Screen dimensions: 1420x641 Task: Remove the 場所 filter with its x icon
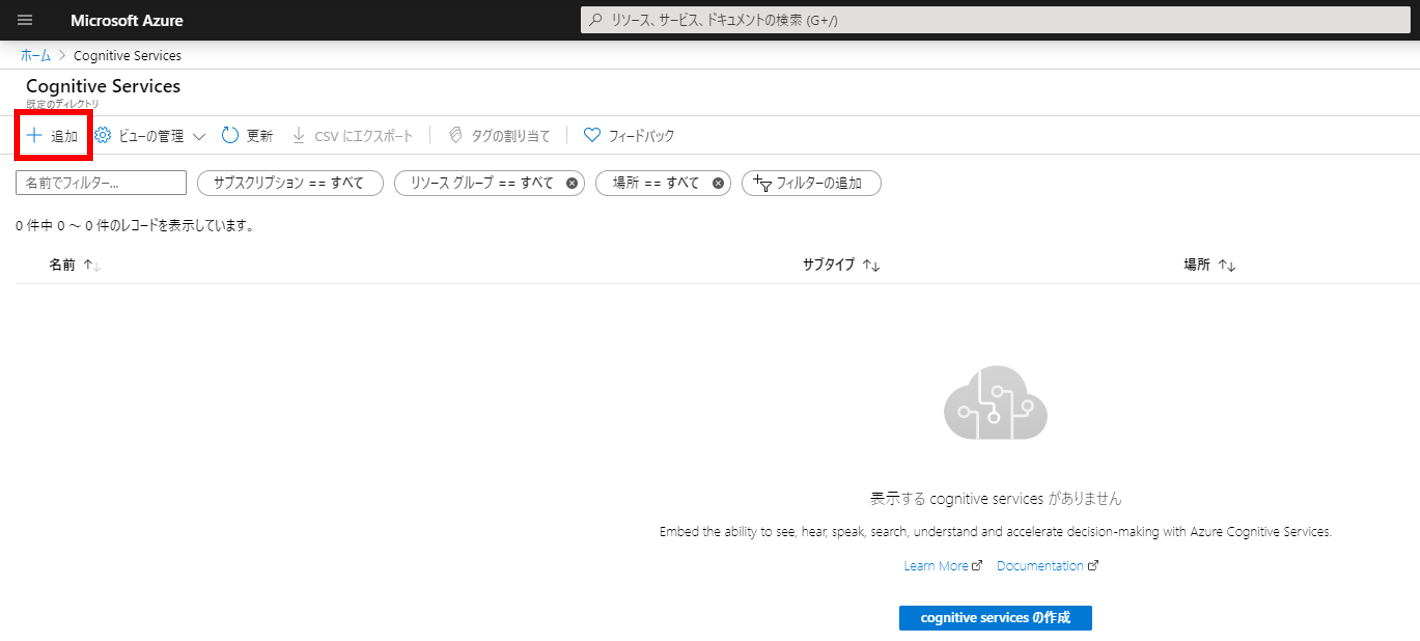coord(718,183)
